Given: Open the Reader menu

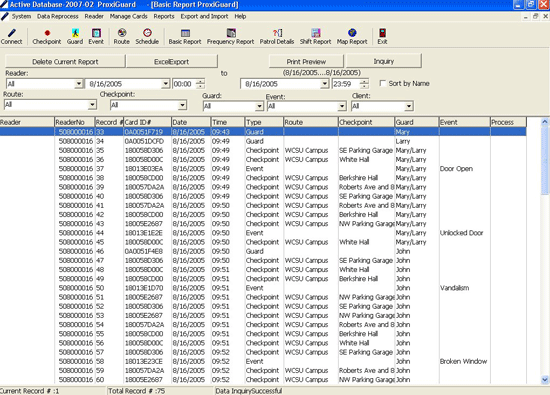Looking at the screenshot, I should [x=94, y=16].
